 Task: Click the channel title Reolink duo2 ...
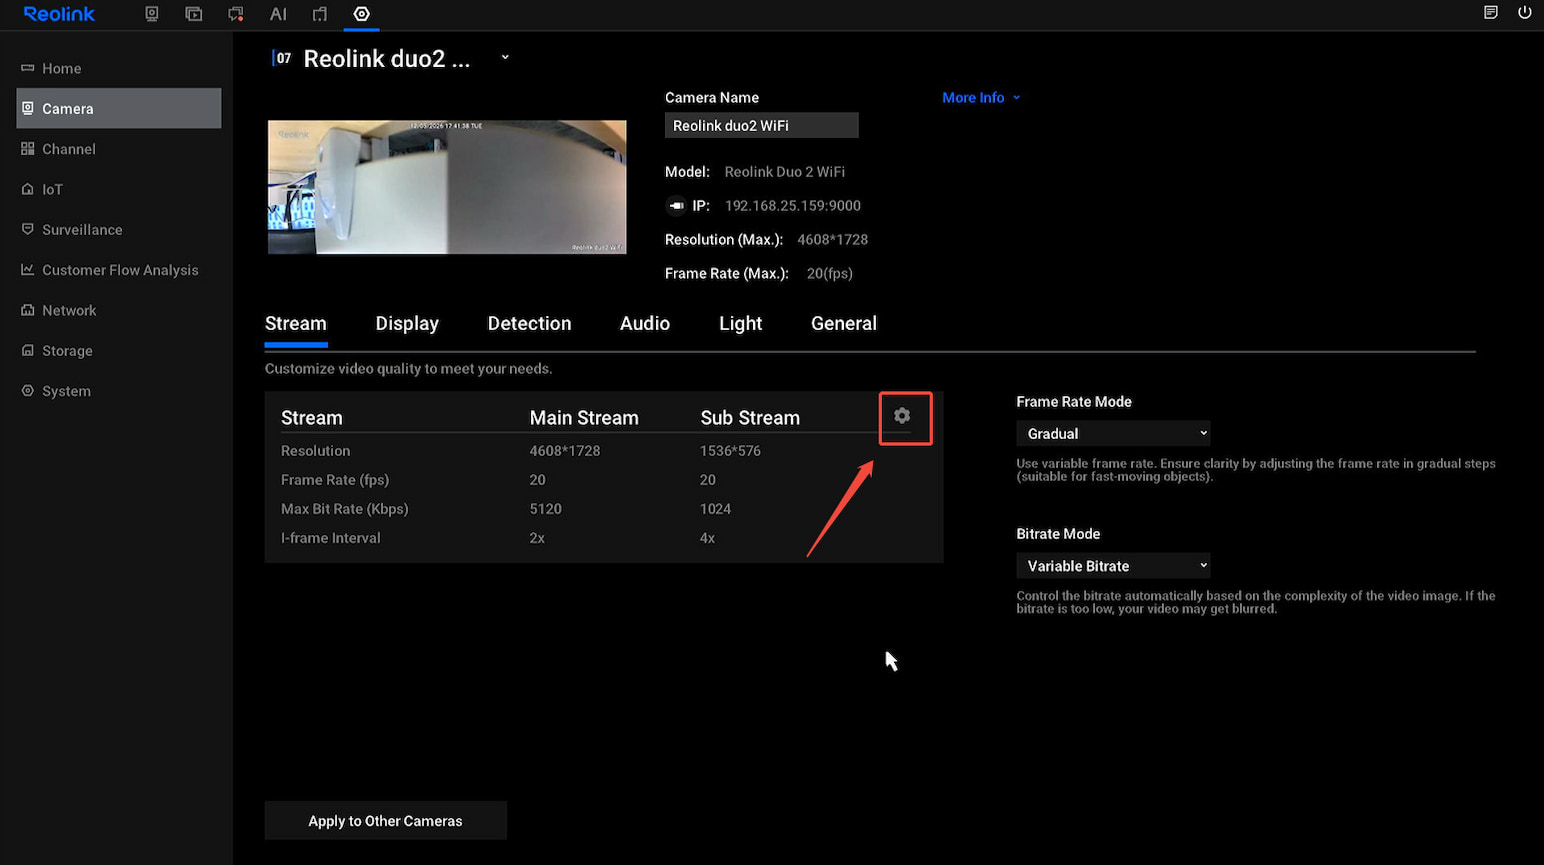pos(387,59)
